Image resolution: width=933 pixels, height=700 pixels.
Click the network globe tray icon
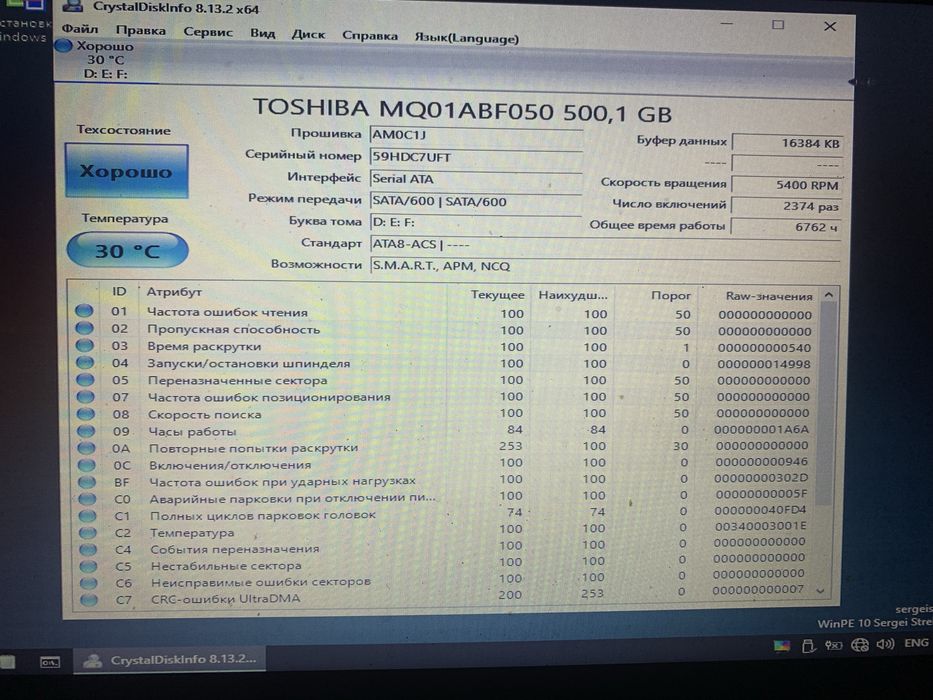pos(859,645)
